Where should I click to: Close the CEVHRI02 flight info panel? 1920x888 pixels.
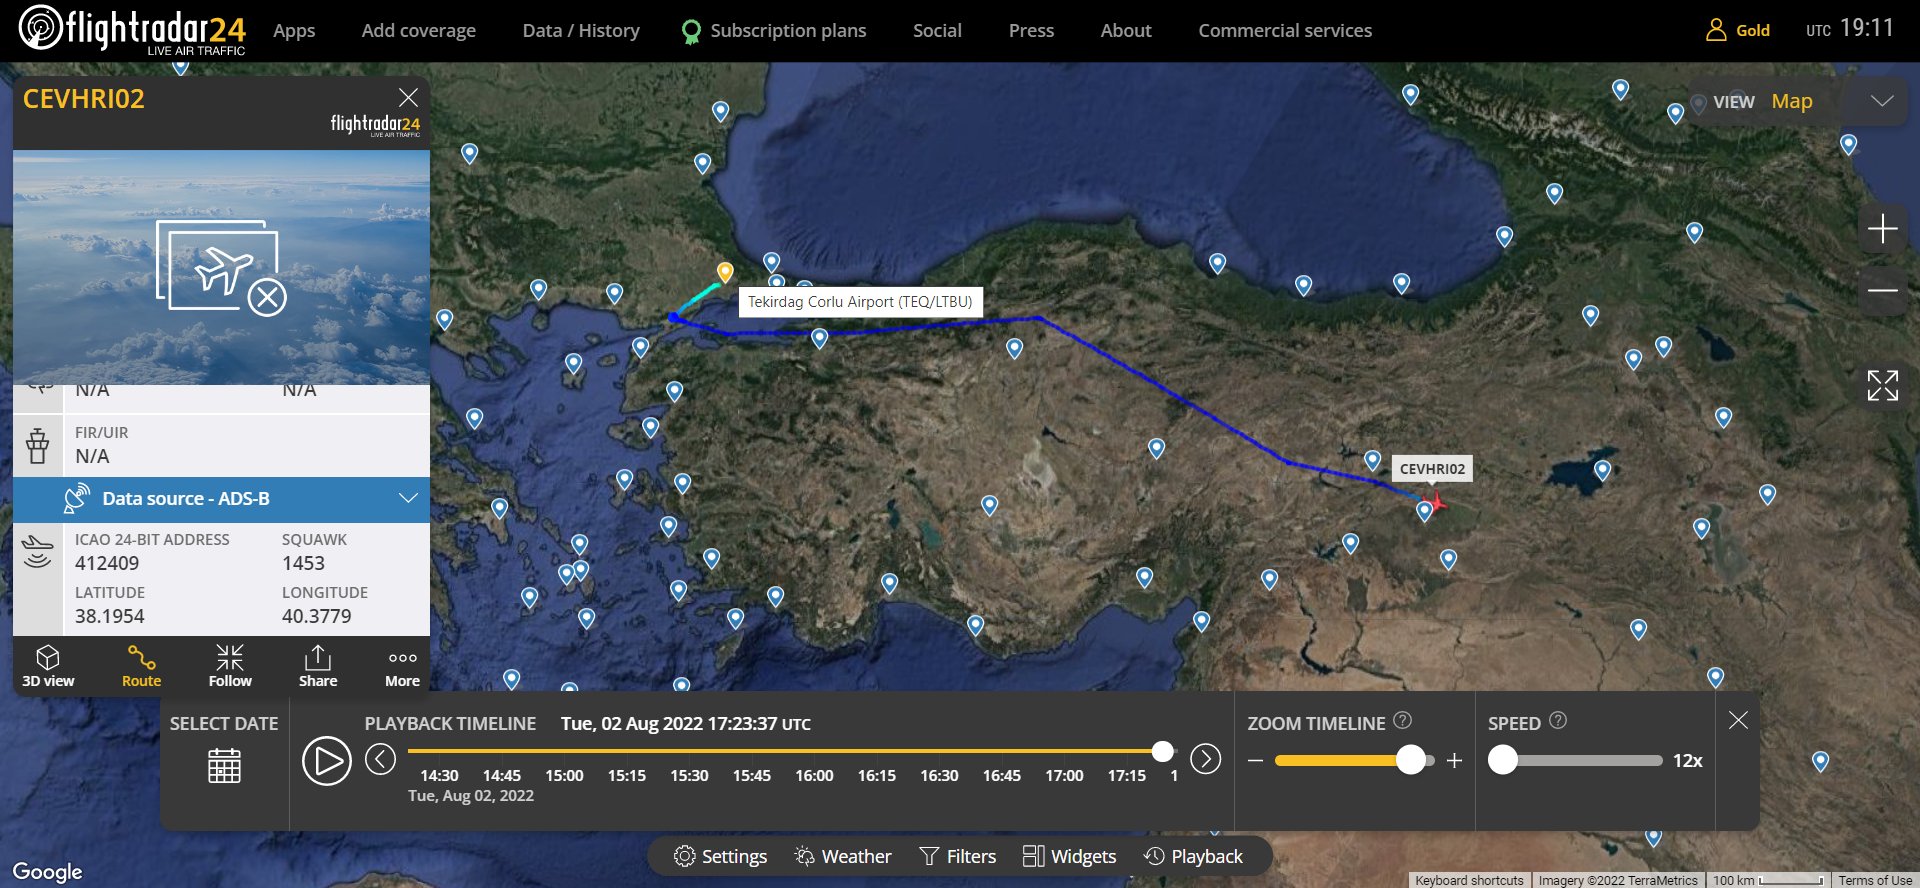click(x=408, y=97)
